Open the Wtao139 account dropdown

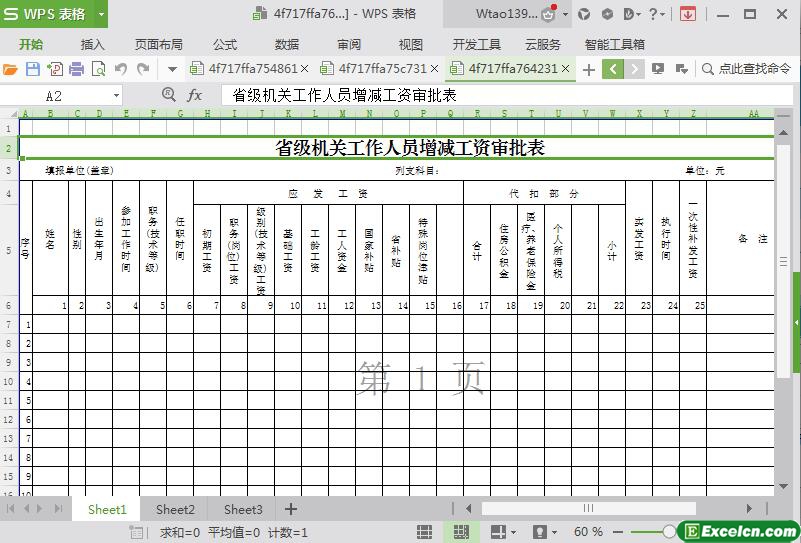click(x=566, y=14)
